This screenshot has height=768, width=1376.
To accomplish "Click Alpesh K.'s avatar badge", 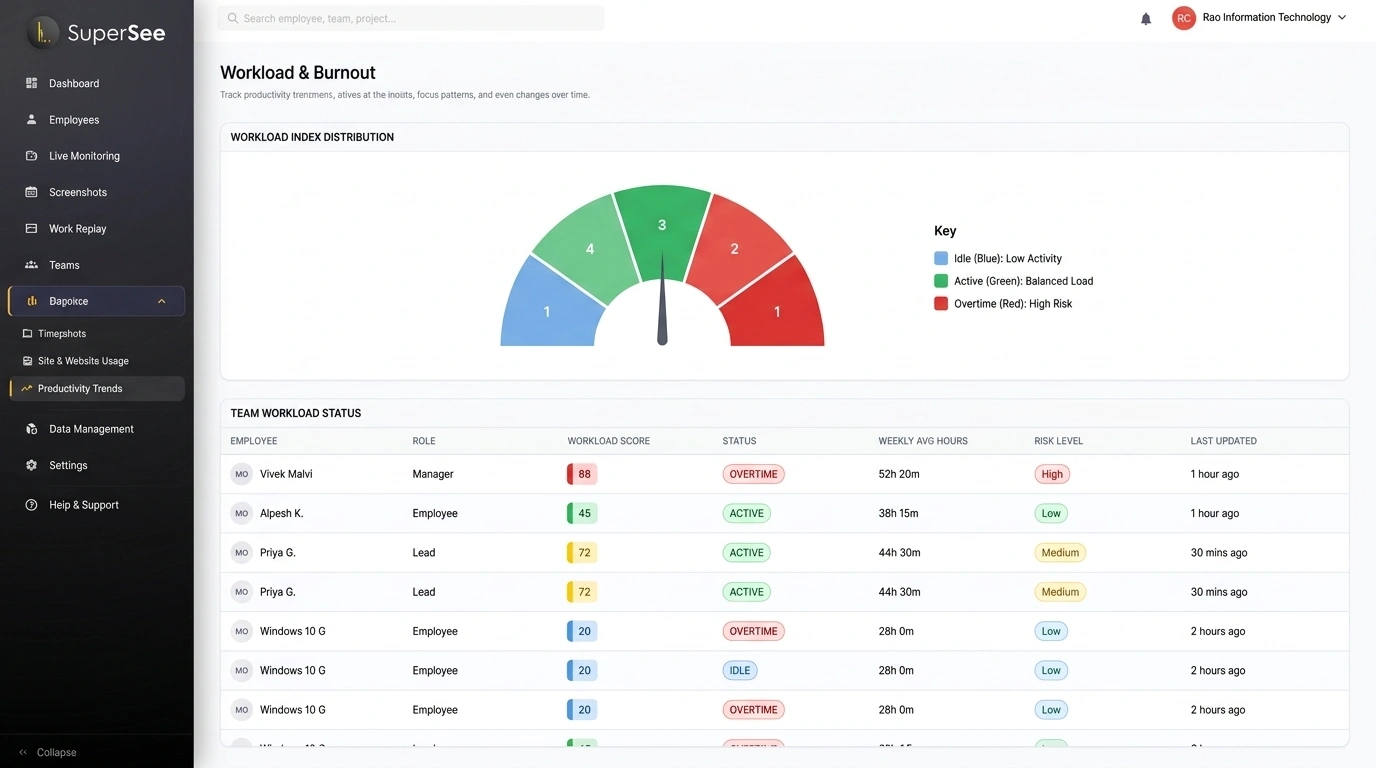I will 241,513.
